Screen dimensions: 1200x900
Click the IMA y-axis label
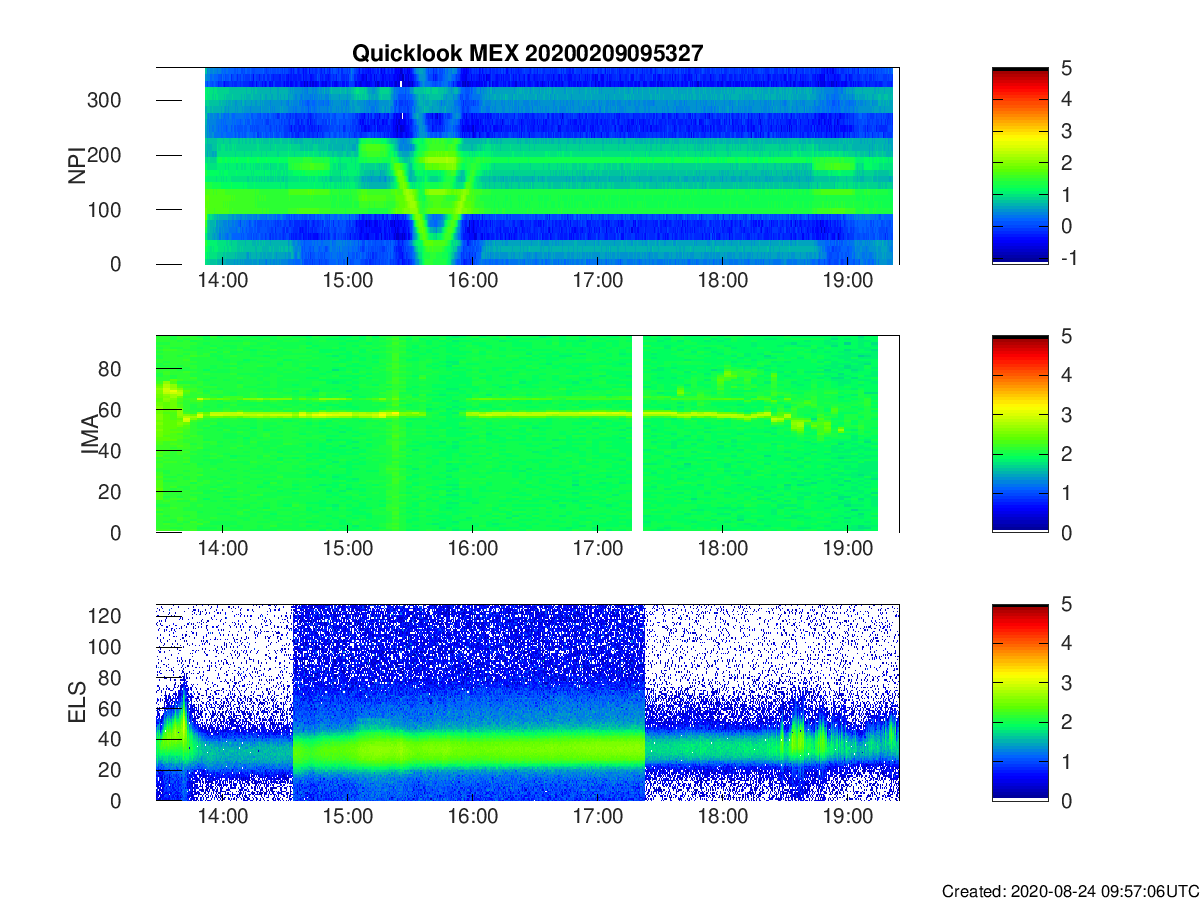90,435
